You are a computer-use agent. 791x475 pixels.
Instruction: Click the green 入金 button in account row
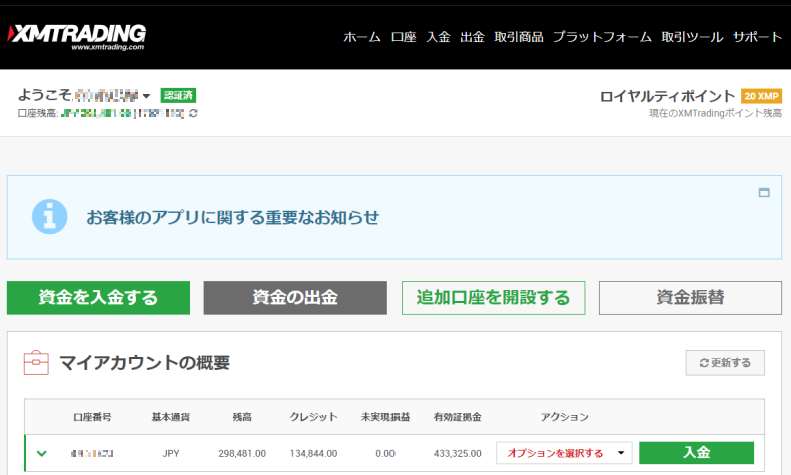[x=696, y=453]
